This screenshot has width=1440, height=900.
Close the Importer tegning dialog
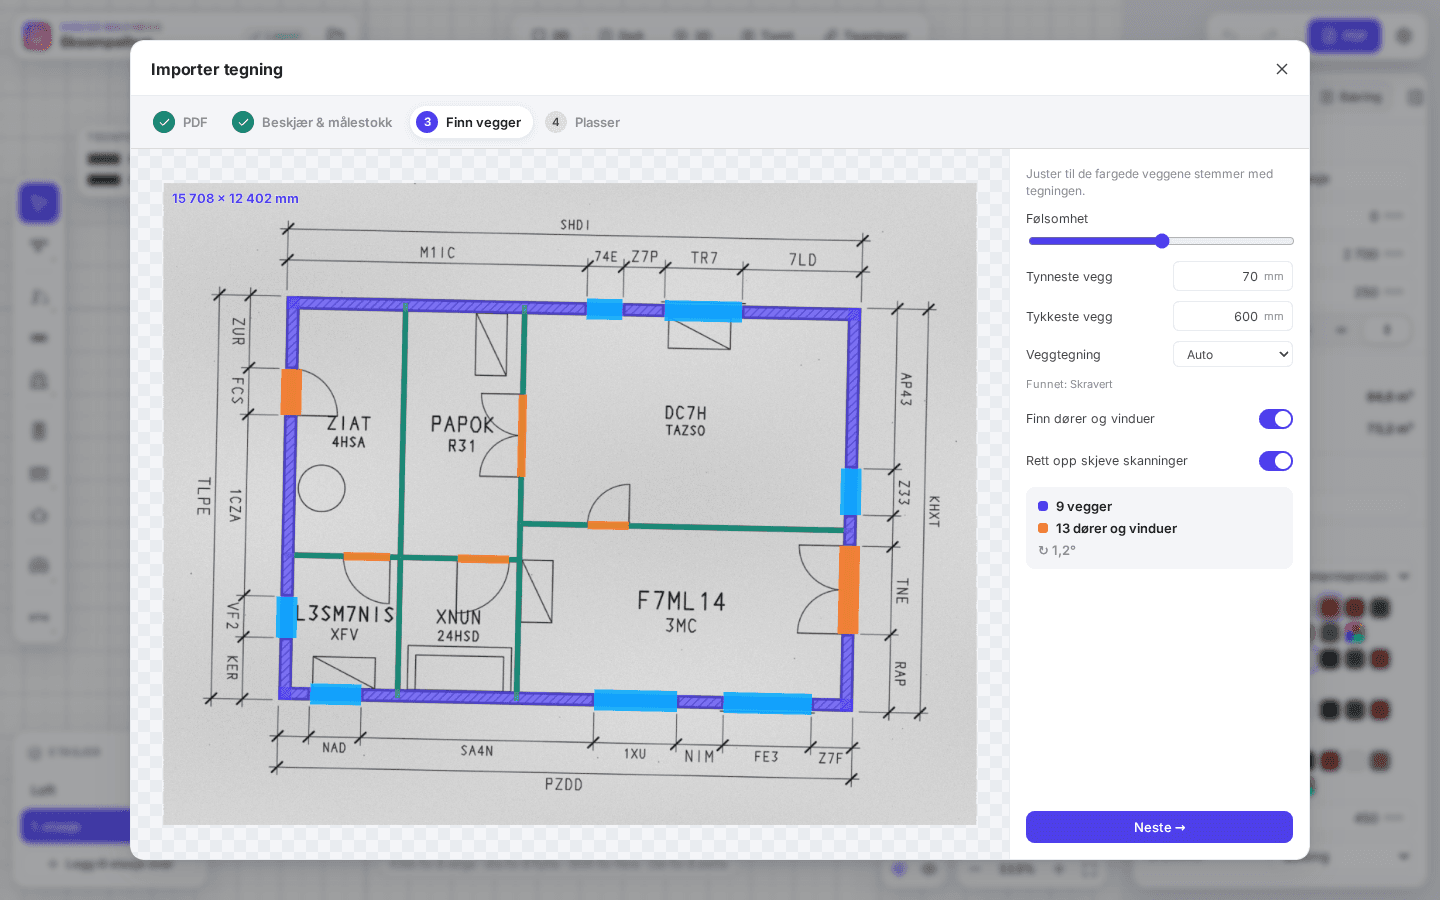(1282, 69)
